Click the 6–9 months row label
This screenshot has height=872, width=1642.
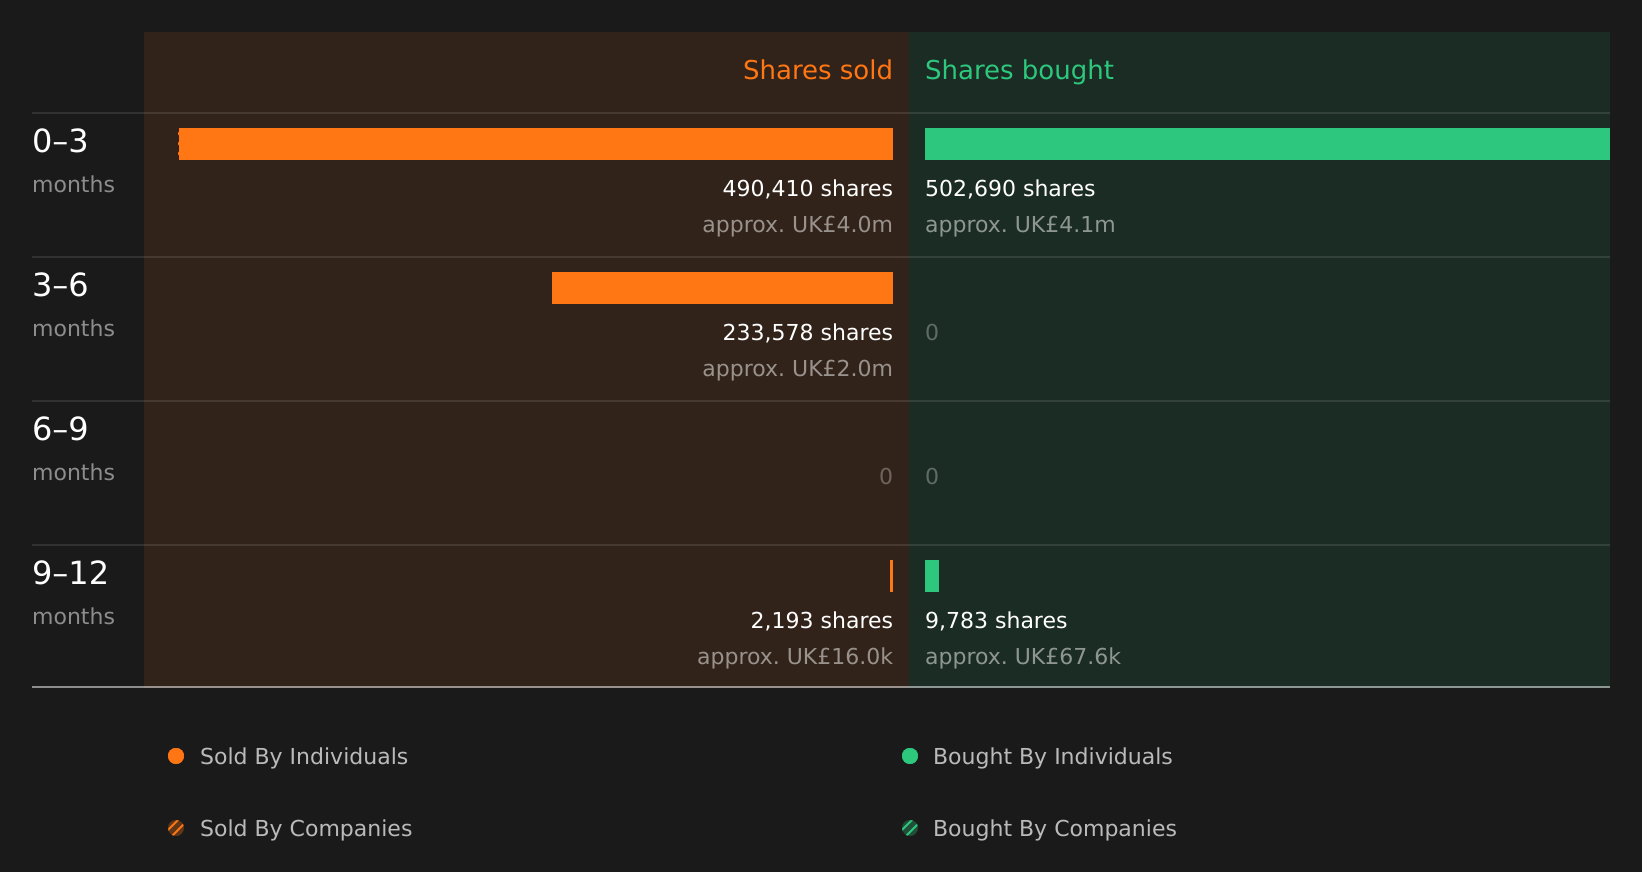click(x=73, y=449)
